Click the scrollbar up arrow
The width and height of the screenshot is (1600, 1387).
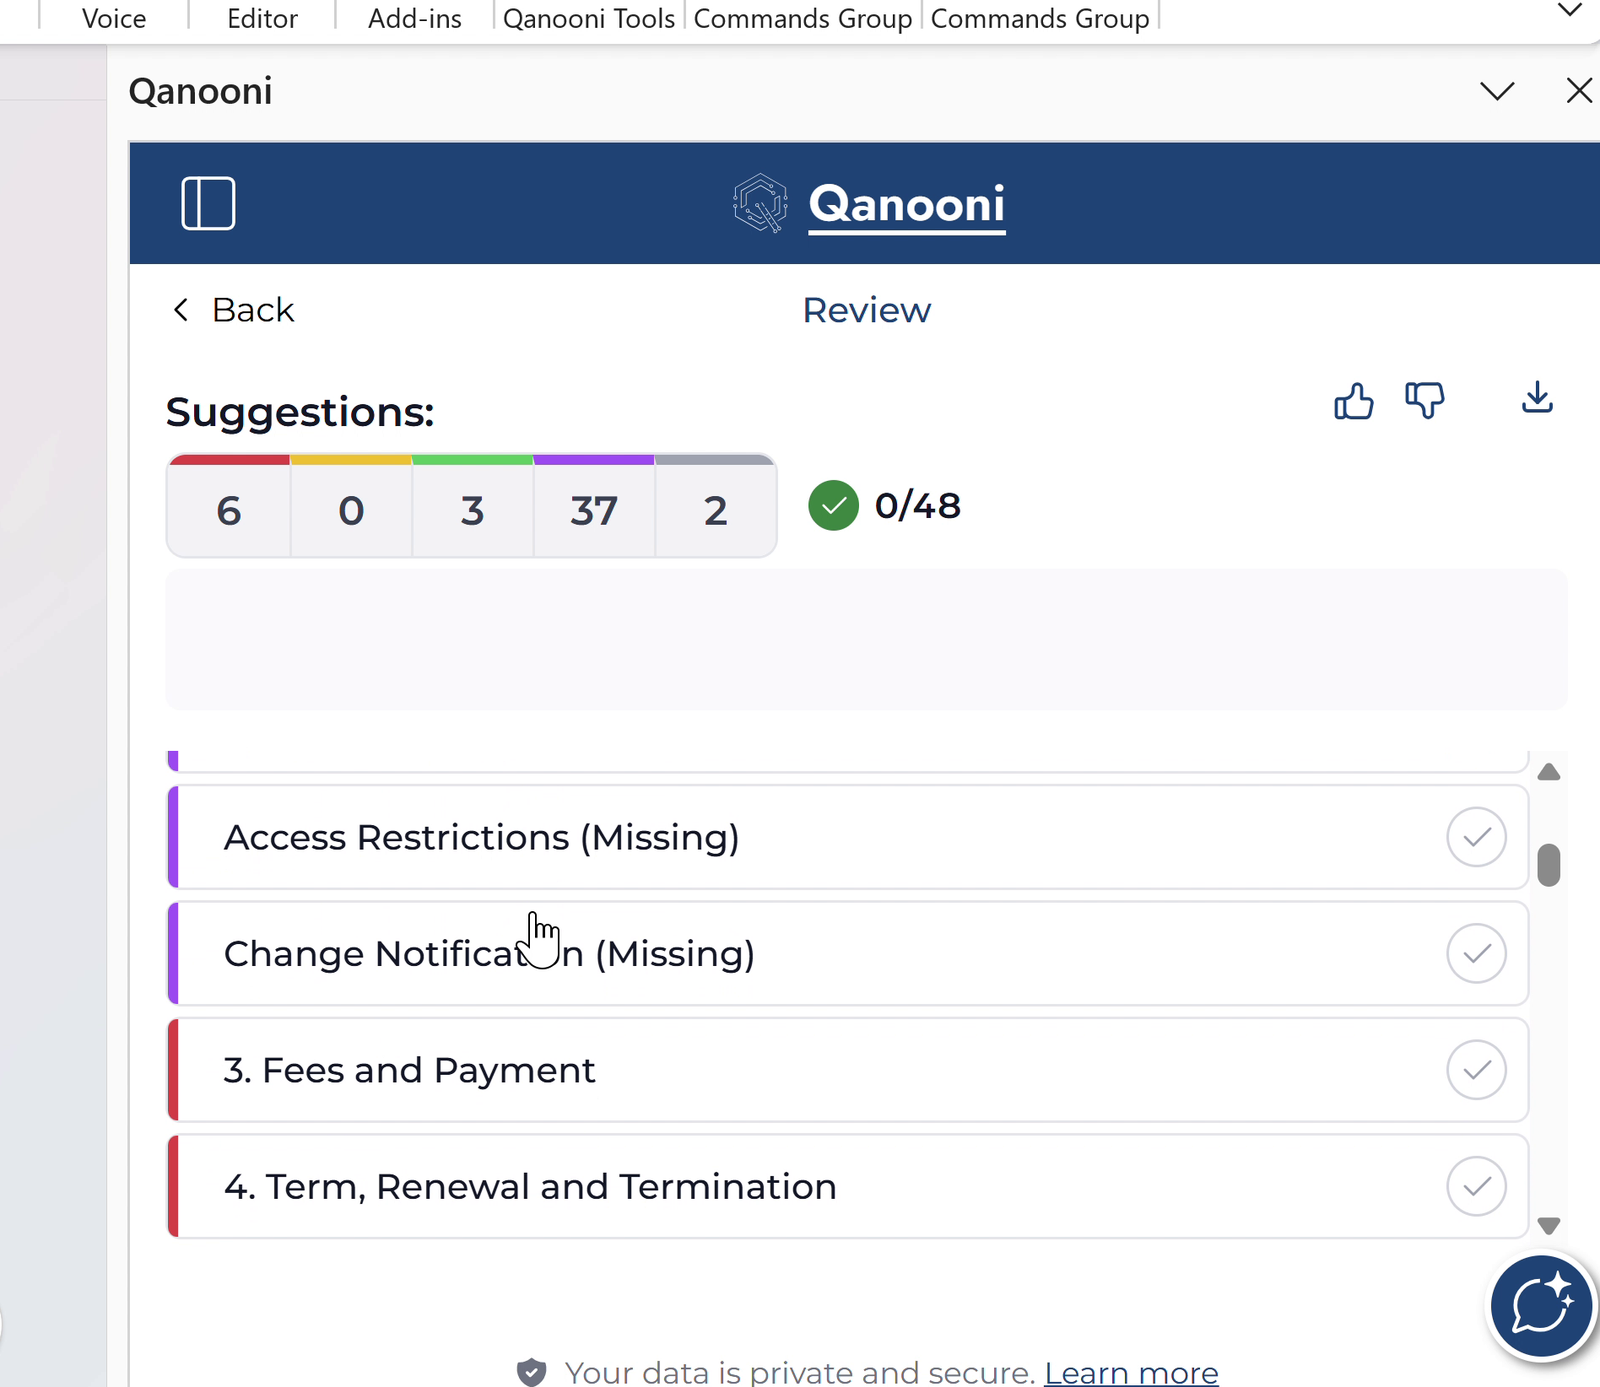tap(1549, 772)
